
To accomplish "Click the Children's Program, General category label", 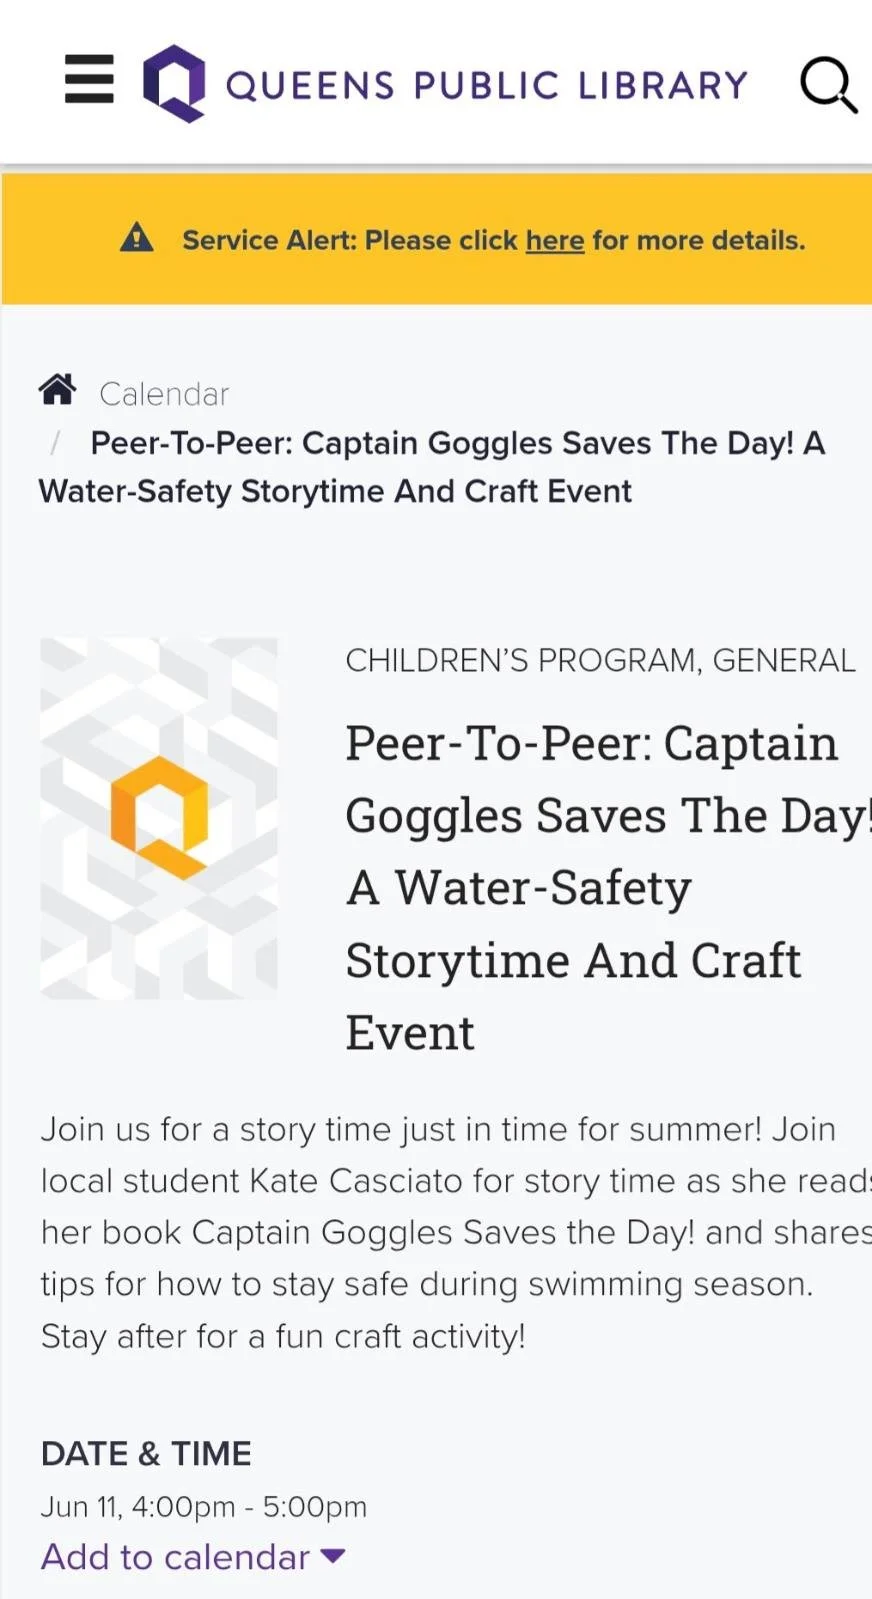I will (x=600, y=660).
